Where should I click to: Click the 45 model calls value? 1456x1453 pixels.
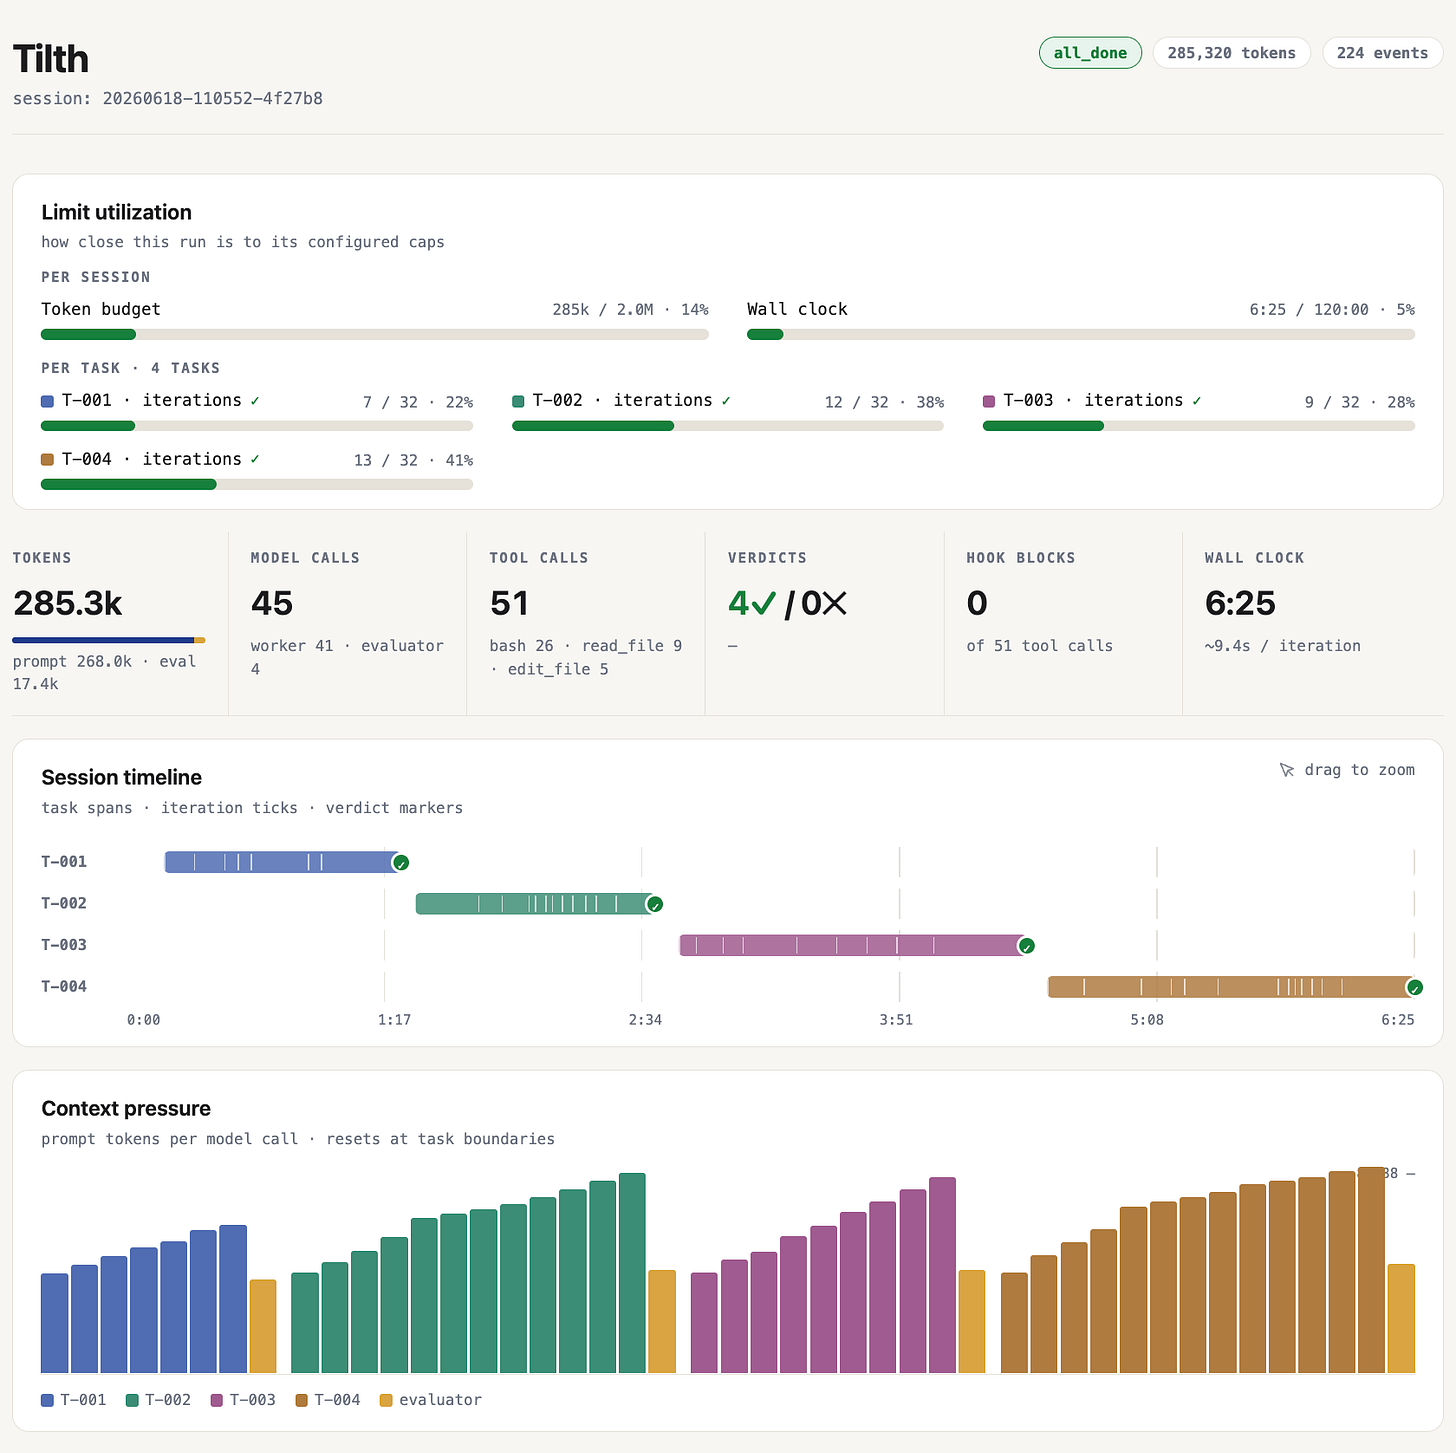click(x=272, y=603)
